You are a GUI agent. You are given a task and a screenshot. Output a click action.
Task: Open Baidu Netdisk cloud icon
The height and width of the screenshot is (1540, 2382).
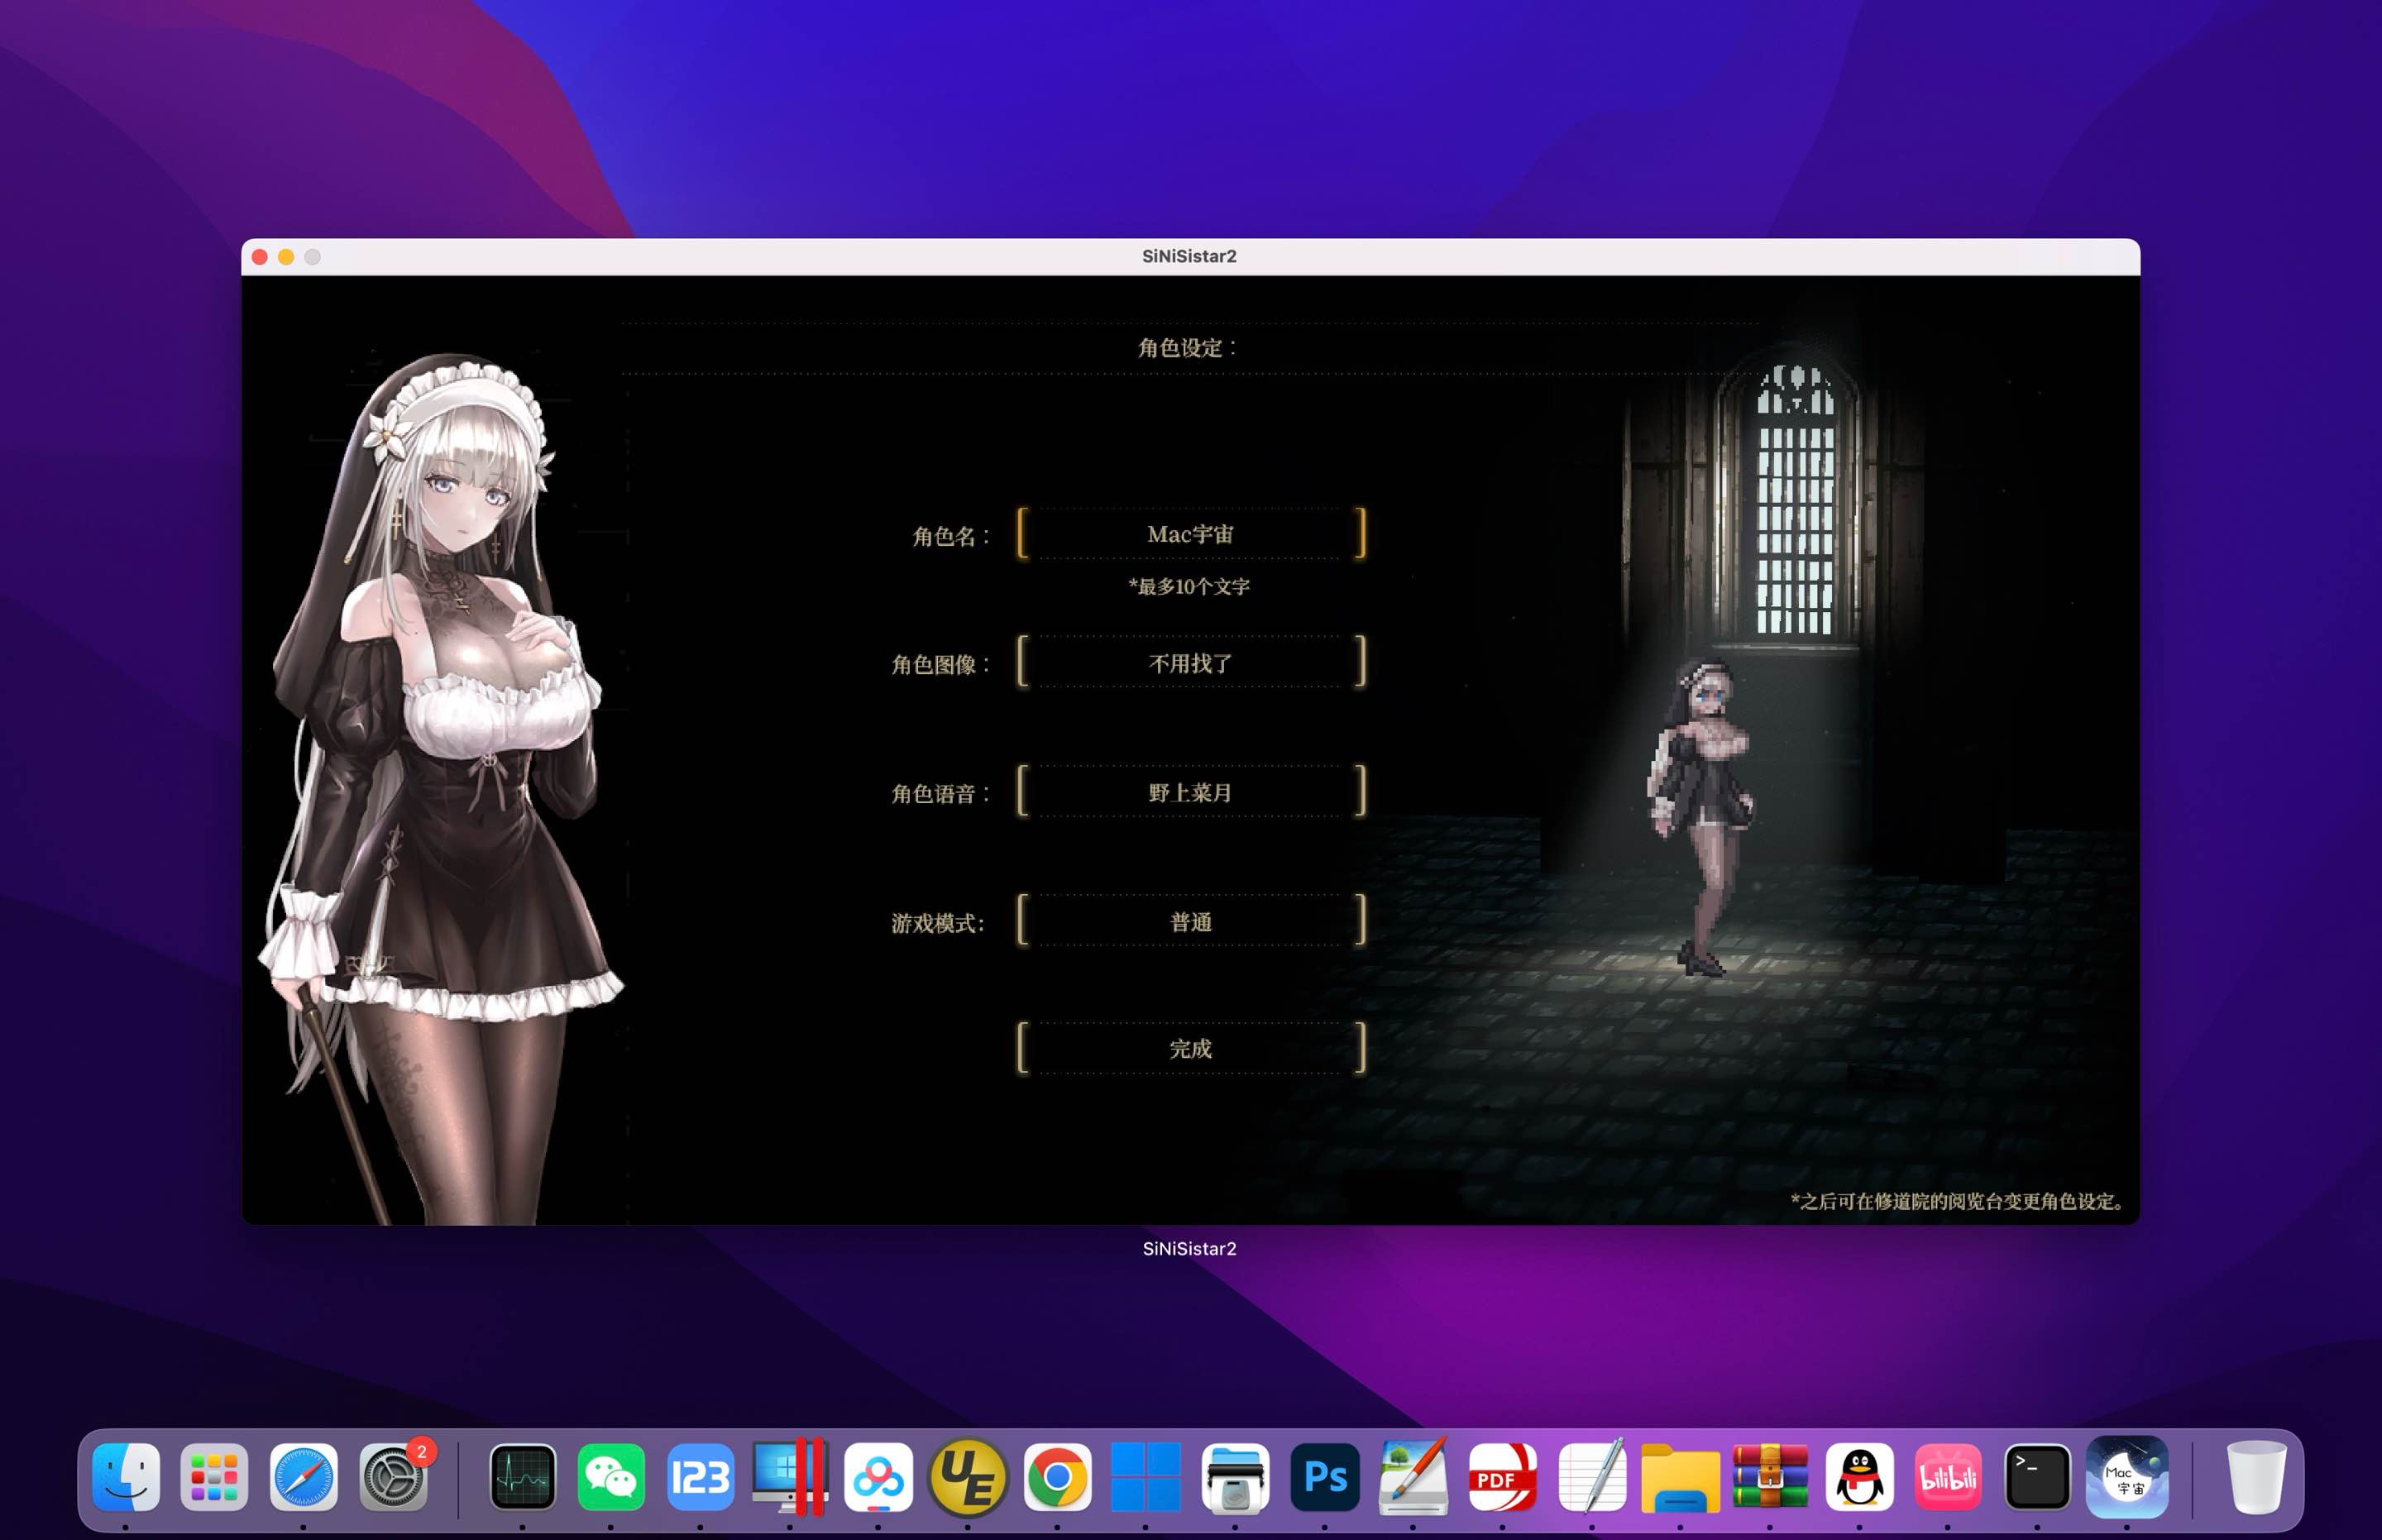(879, 1477)
